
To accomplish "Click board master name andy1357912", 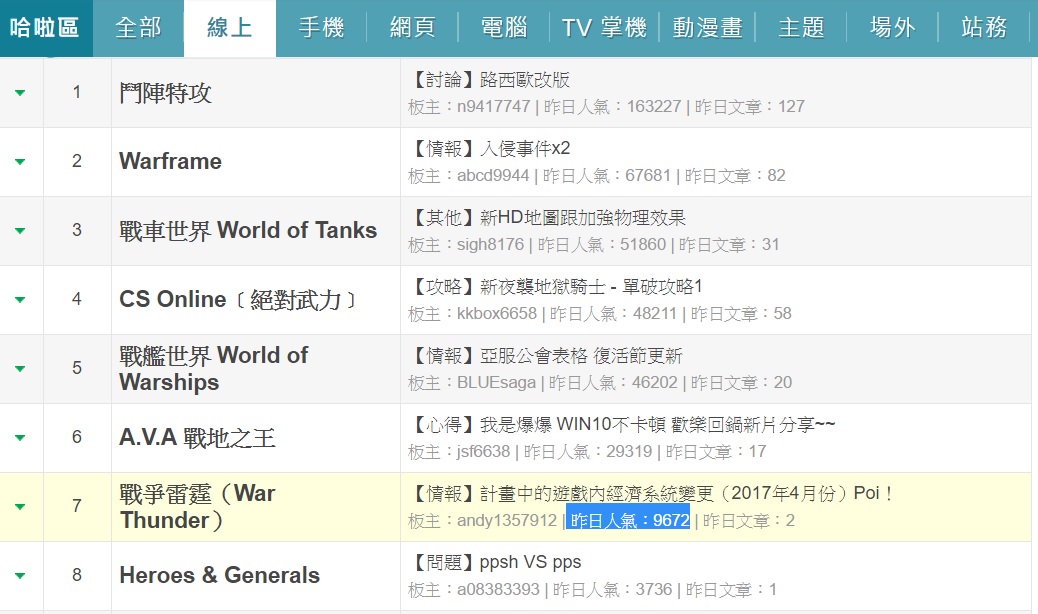I will click(x=507, y=521).
